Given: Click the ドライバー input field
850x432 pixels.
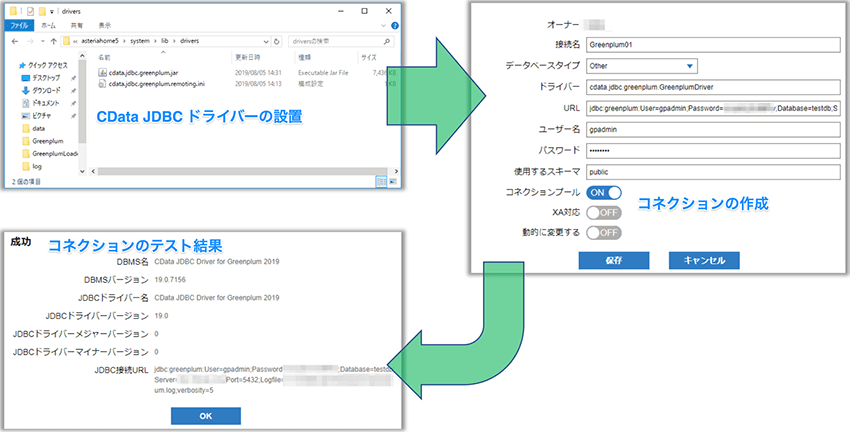Looking at the screenshot, I should 713,87.
